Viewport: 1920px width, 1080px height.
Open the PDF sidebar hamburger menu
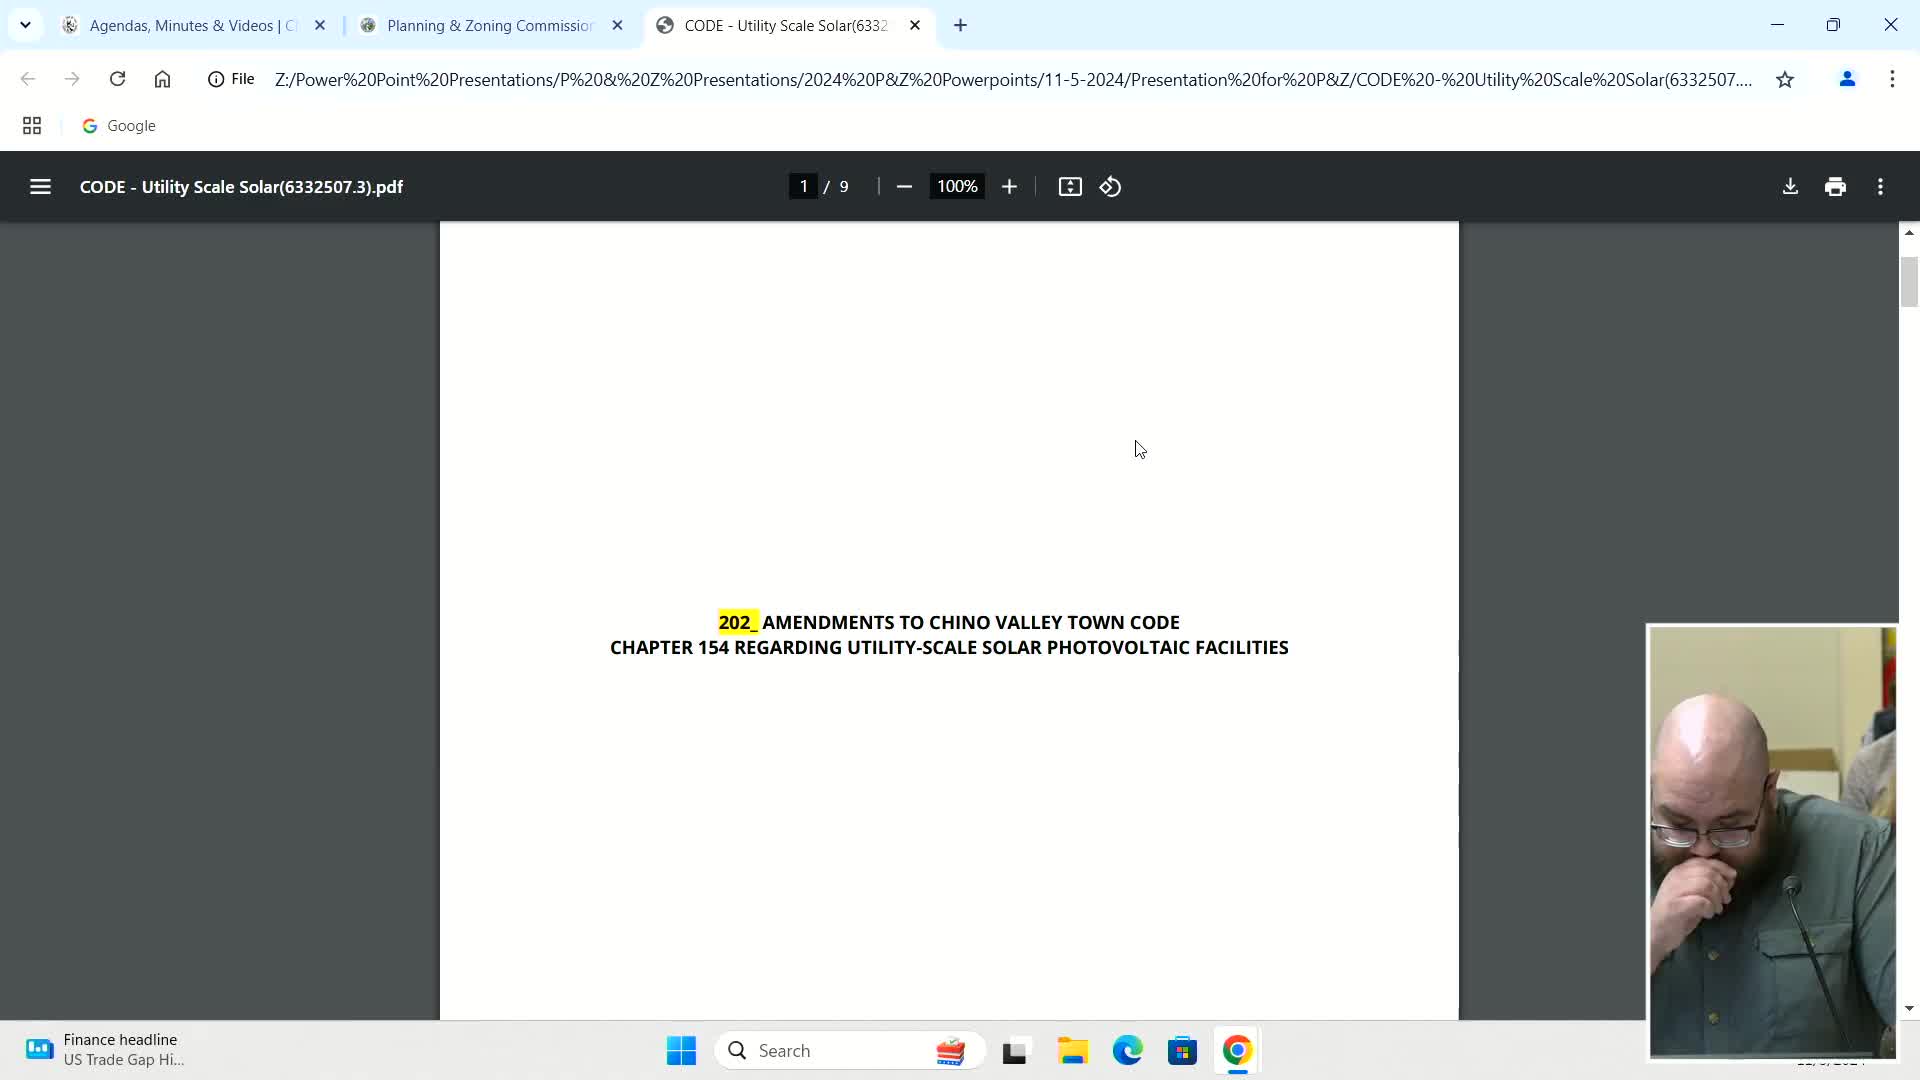point(40,187)
